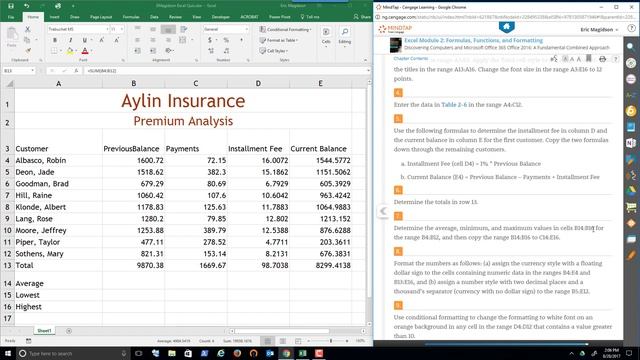Switch to the Page Layout ribbon tab

click(101, 17)
